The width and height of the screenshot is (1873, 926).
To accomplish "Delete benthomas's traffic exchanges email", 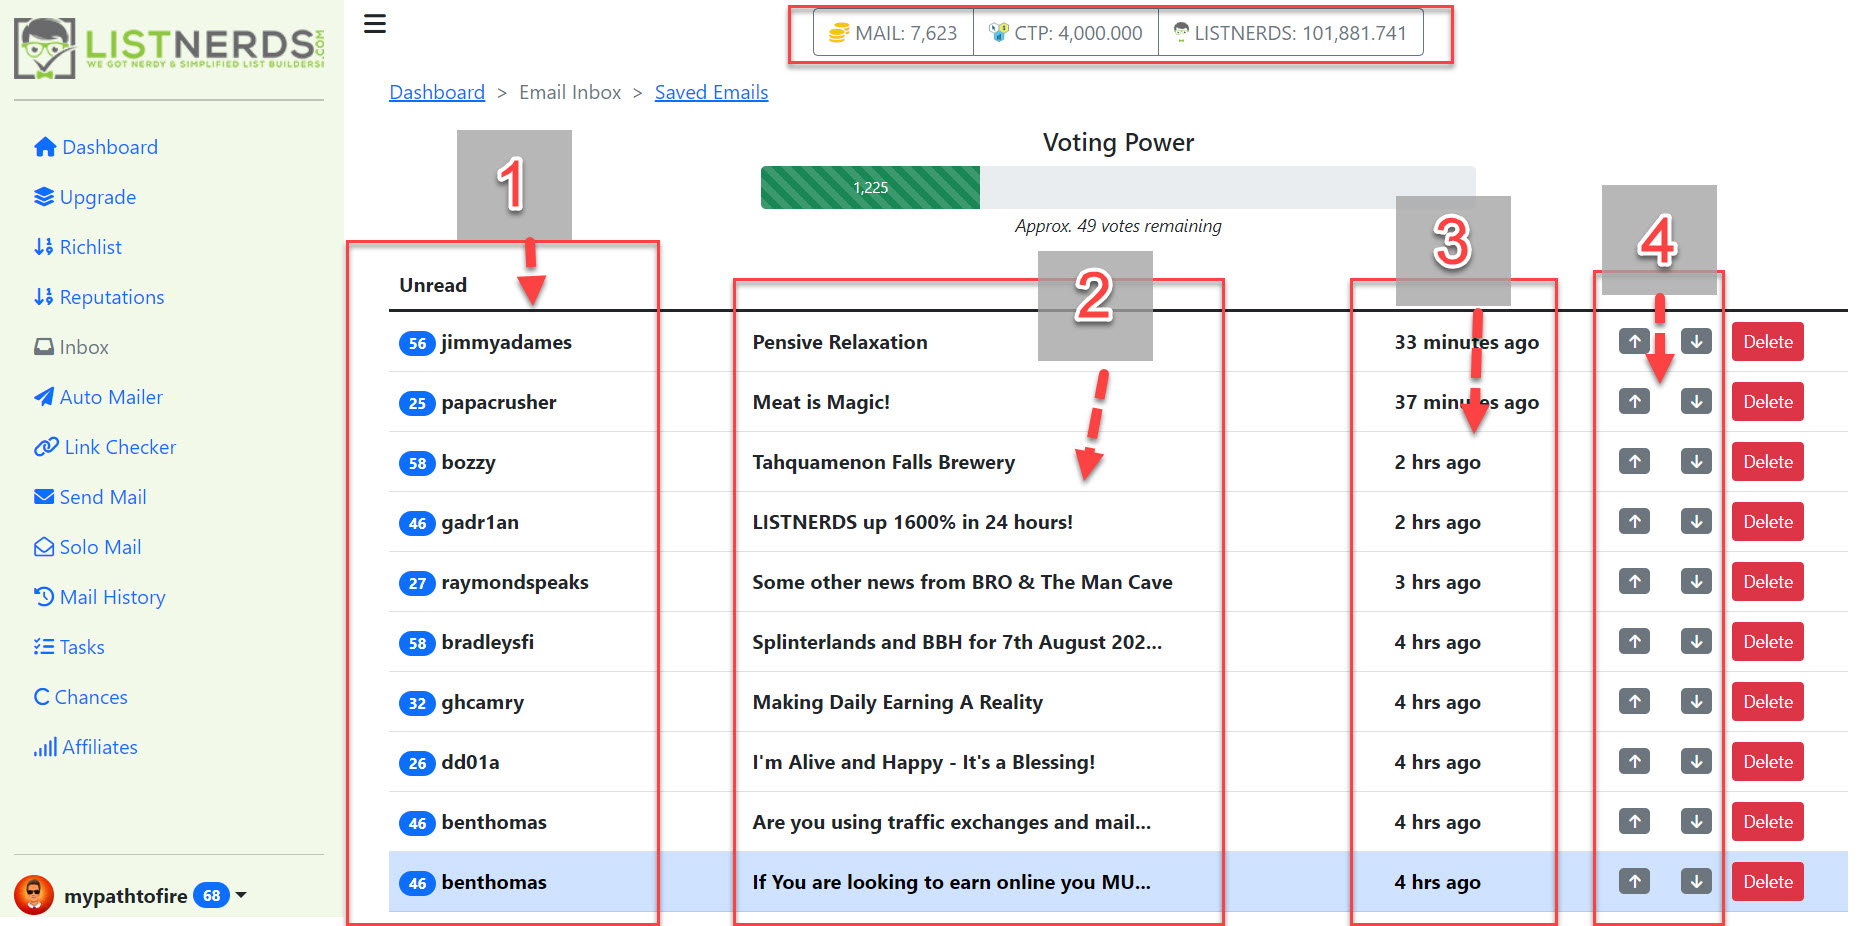I will 1768,822.
